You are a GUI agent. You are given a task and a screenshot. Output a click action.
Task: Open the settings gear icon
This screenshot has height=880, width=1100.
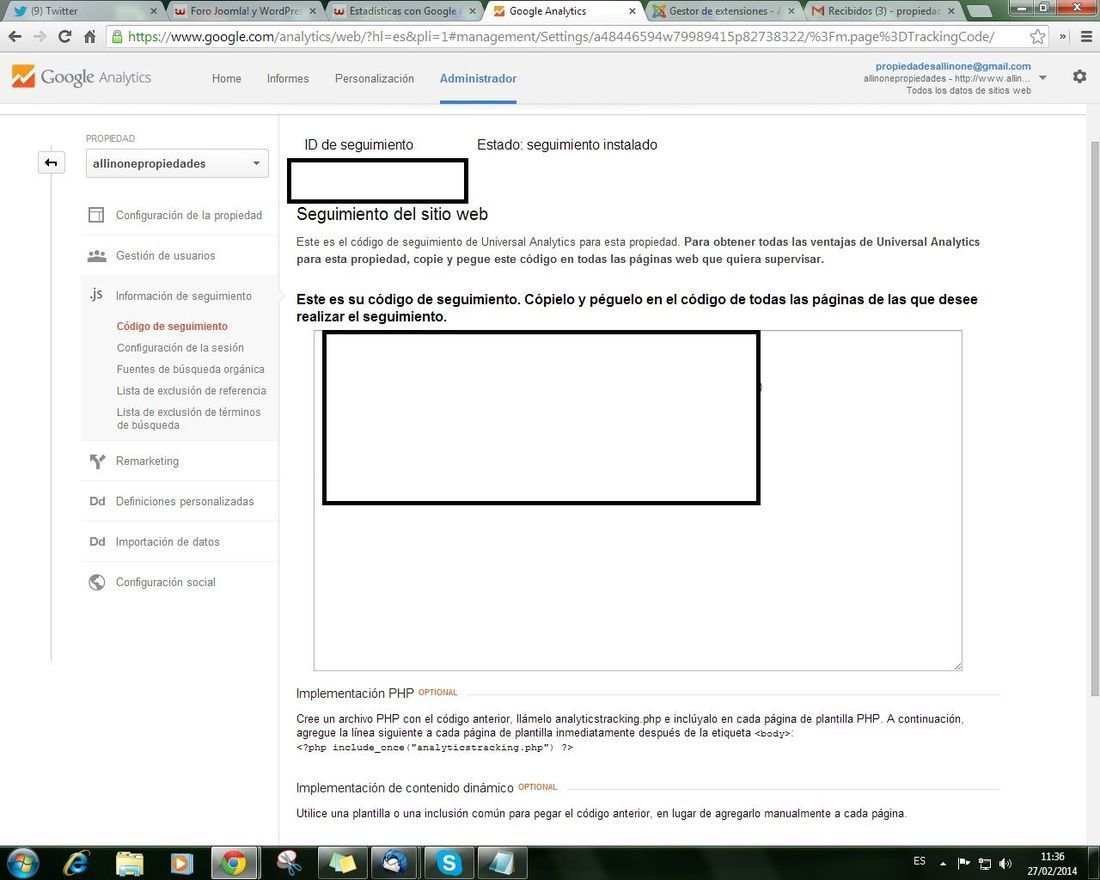coord(1080,76)
